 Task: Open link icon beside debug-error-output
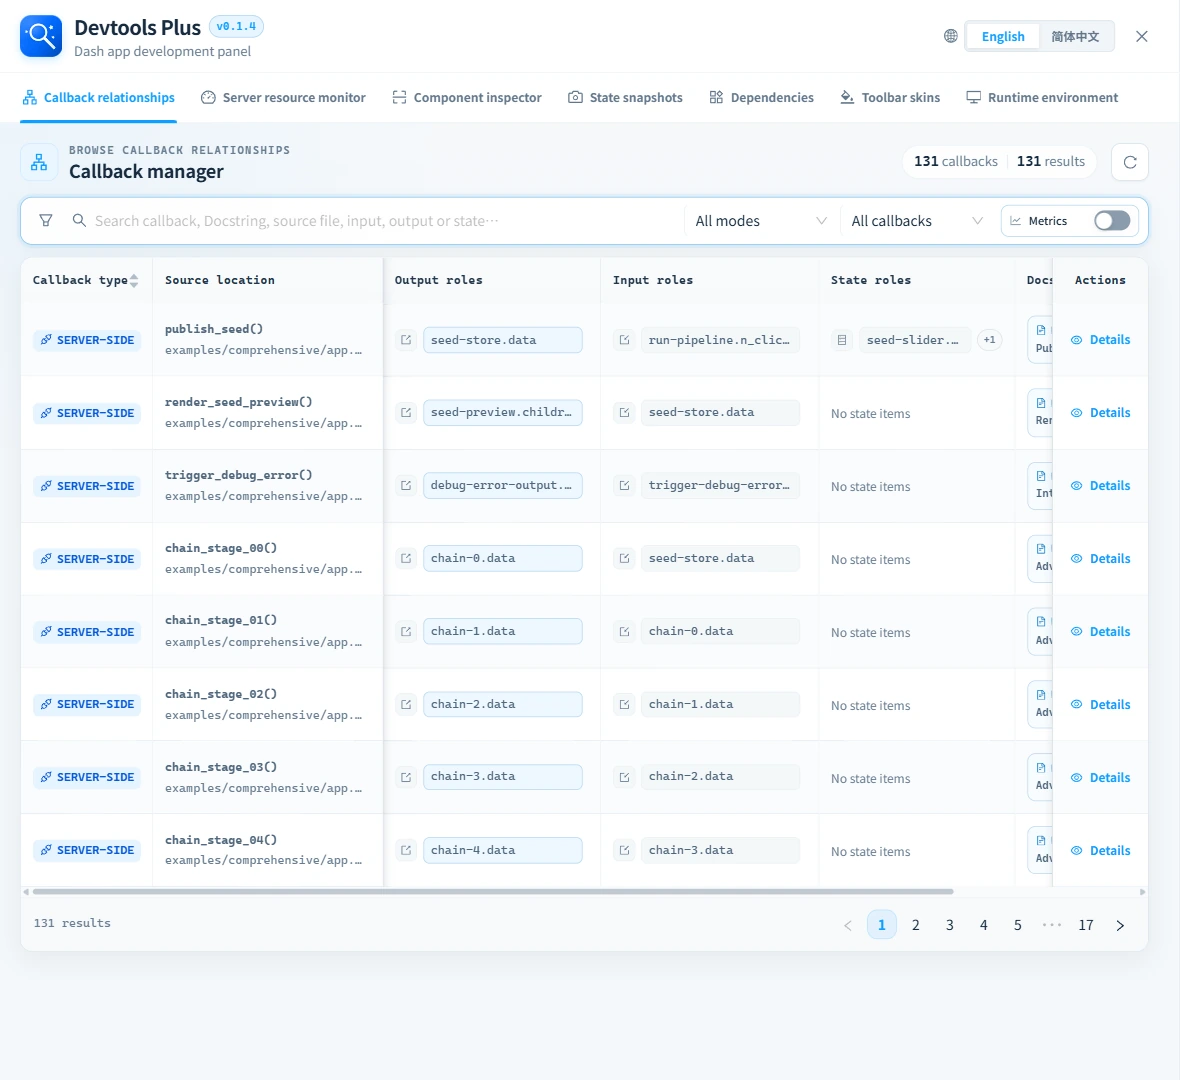click(x=406, y=485)
